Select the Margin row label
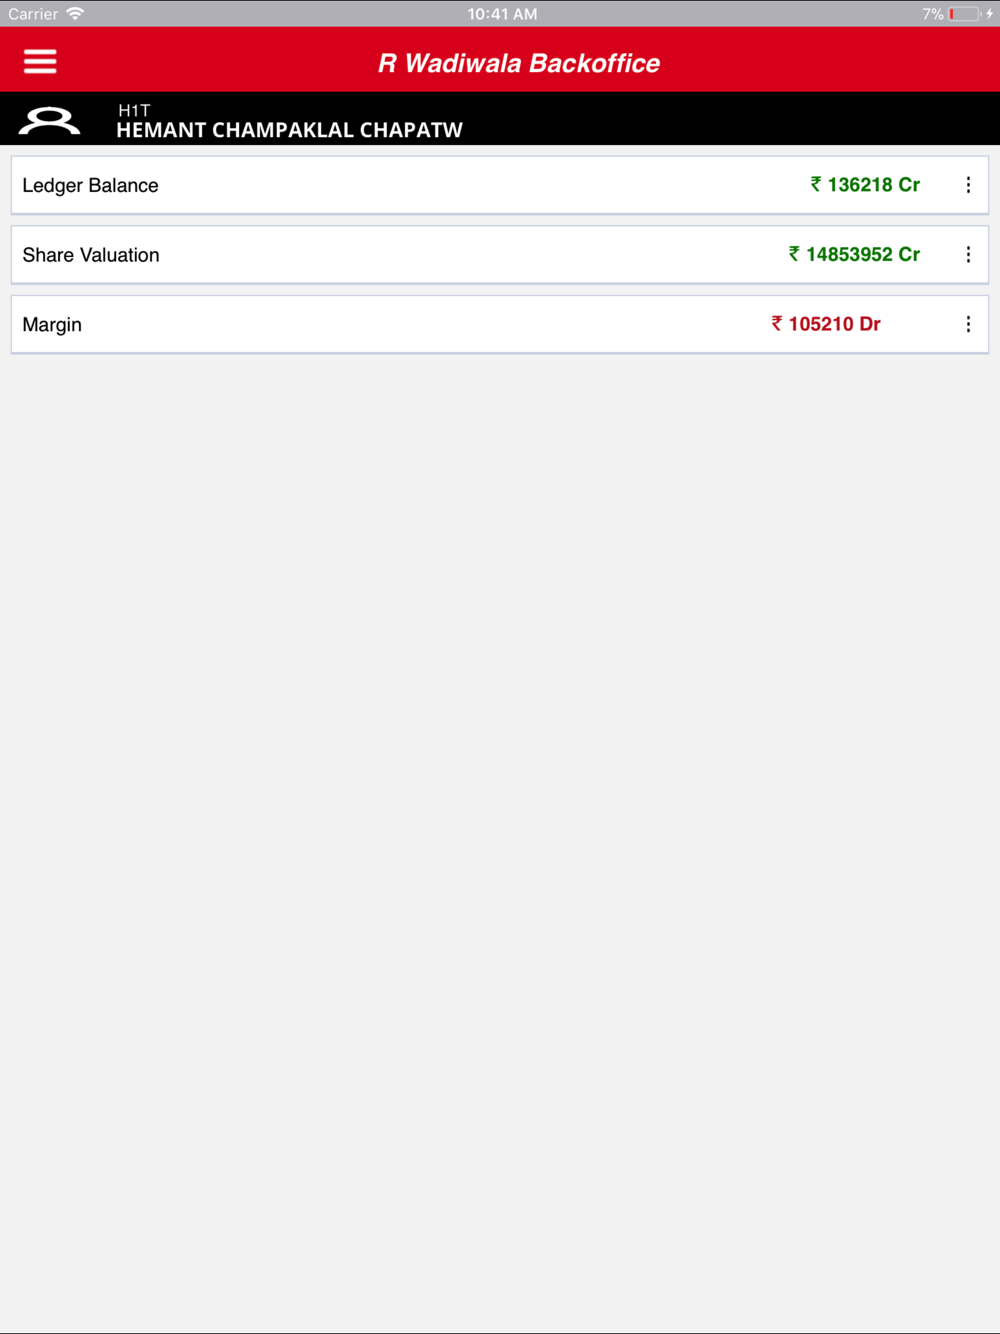1000x1334 pixels. coord(52,325)
